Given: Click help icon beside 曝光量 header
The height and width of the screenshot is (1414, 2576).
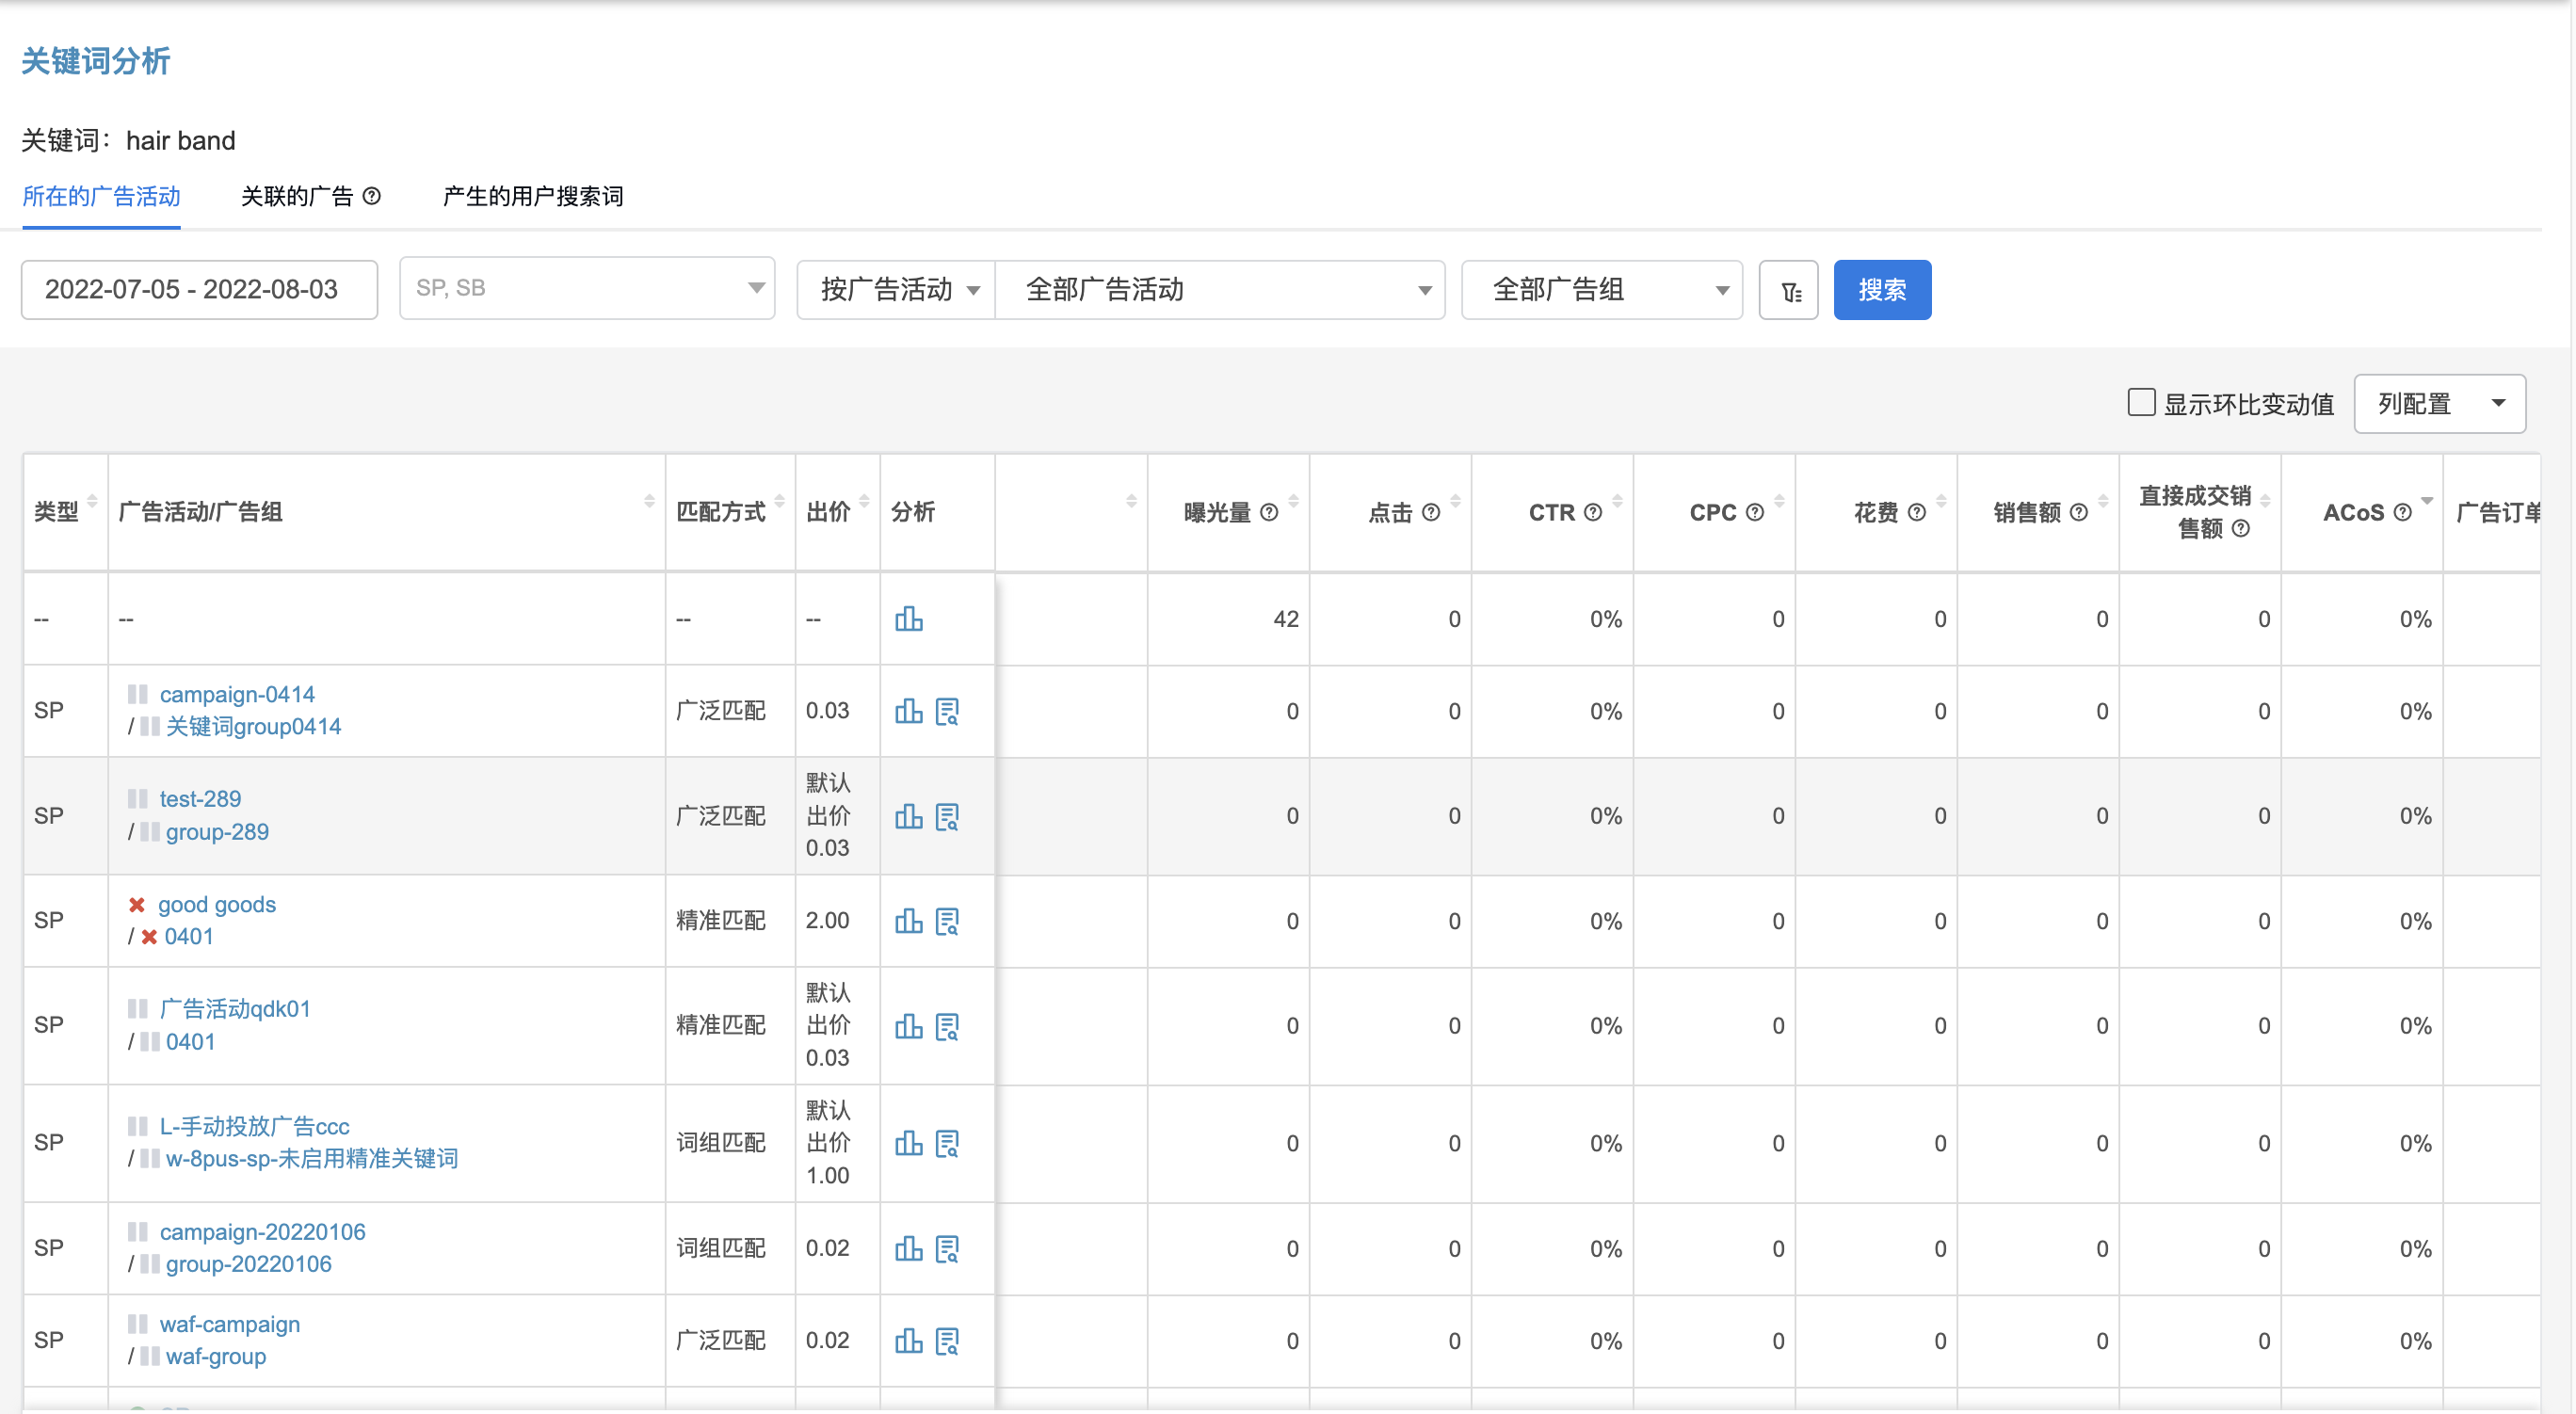Looking at the screenshot, I should coord(1269,512).
